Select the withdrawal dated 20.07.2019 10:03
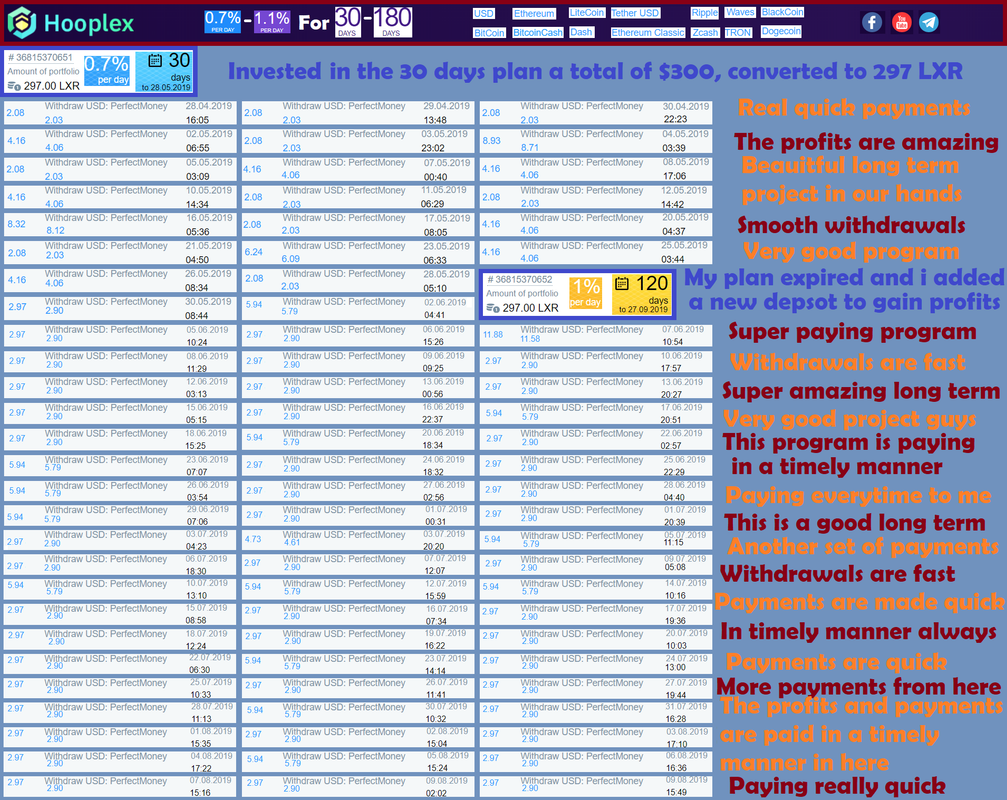Screen dimensions: 1007x800 (596, 639)
